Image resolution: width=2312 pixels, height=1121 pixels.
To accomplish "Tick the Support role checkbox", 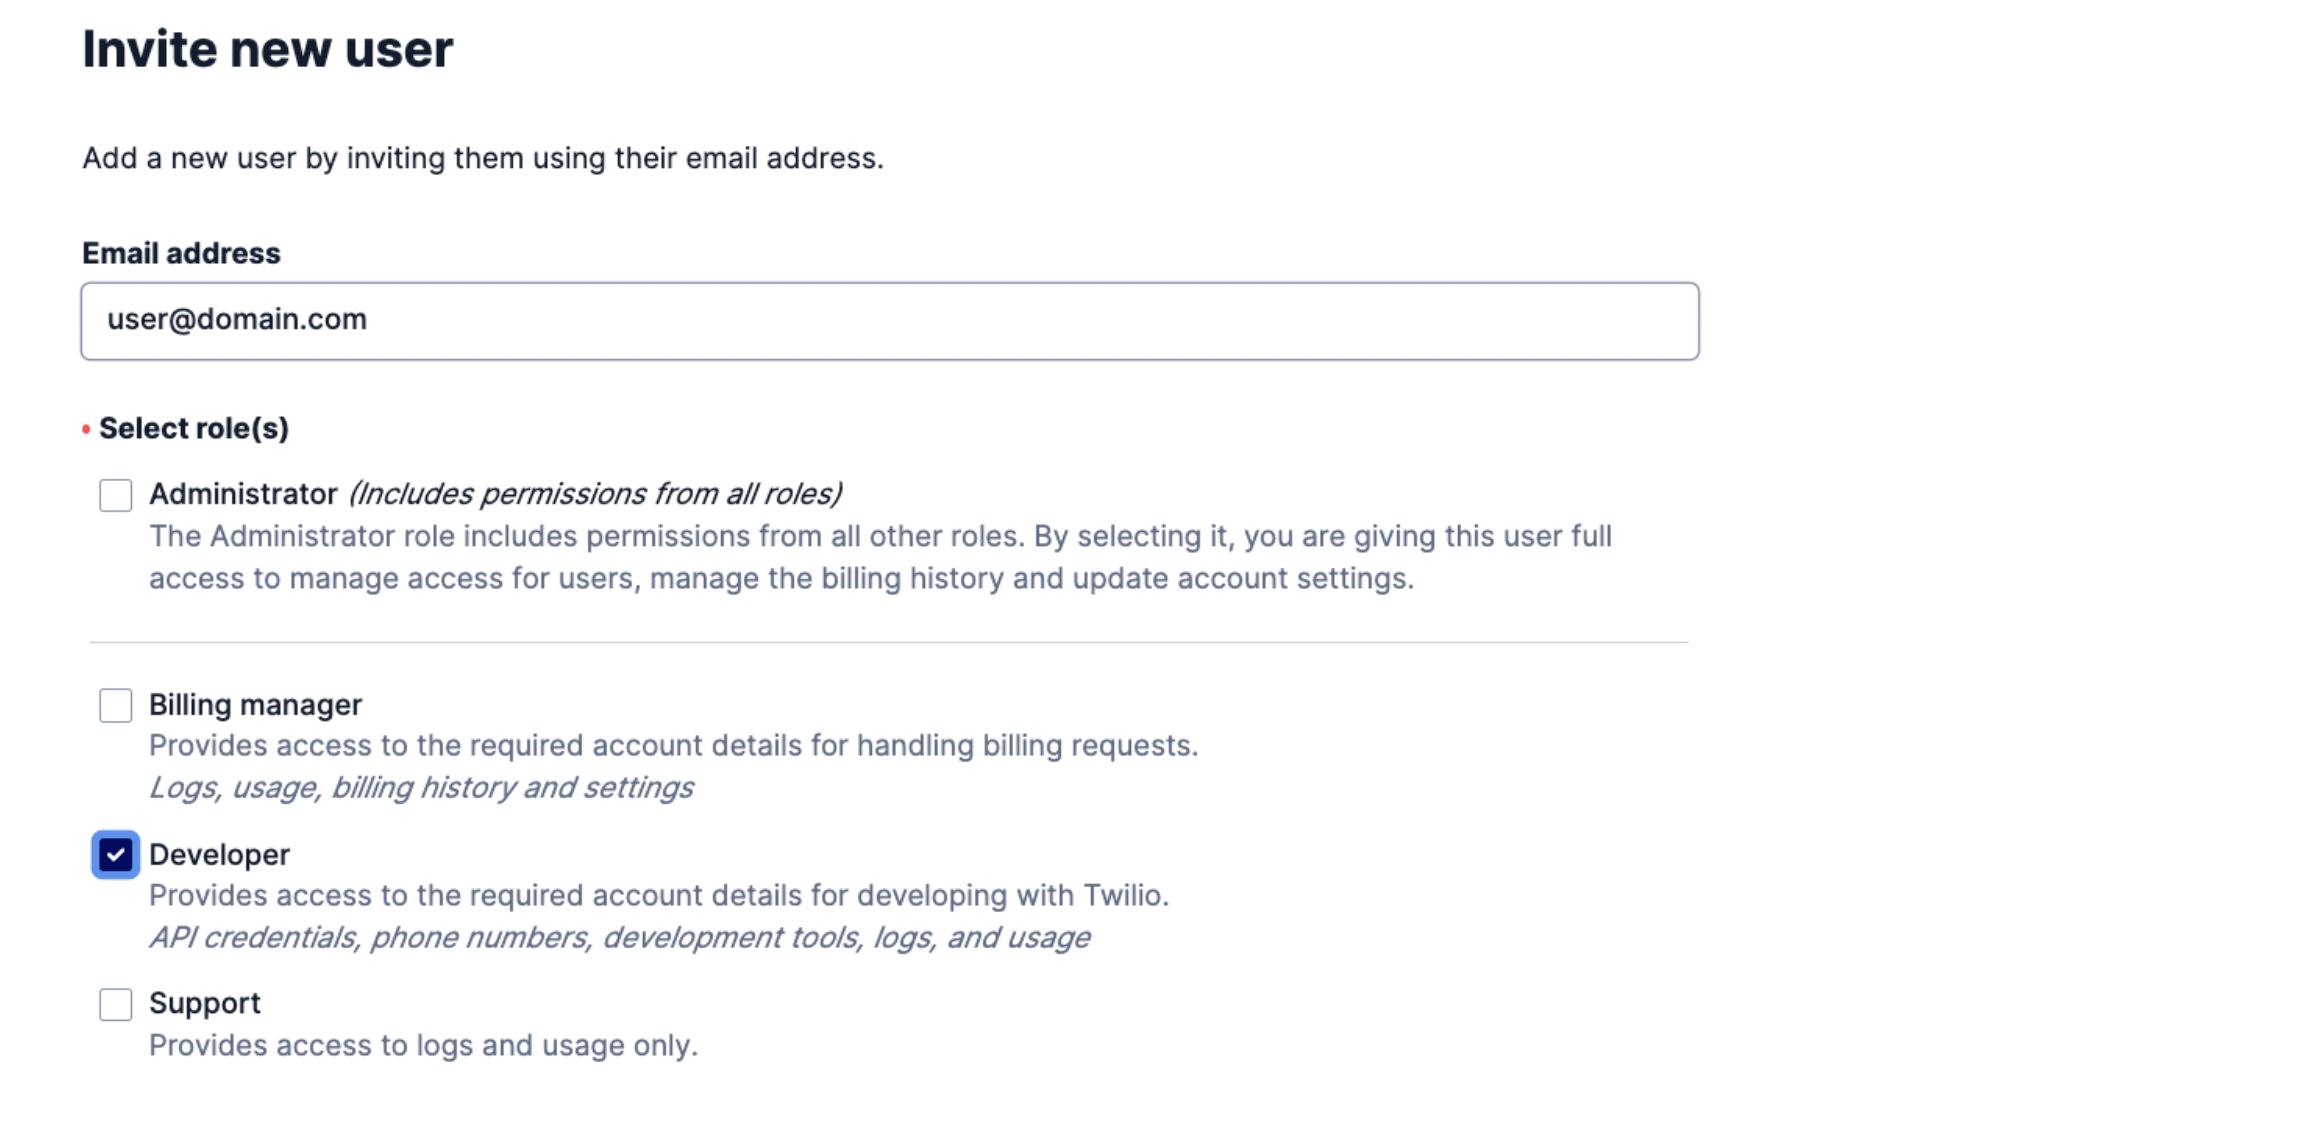I will pos(116,1004).
